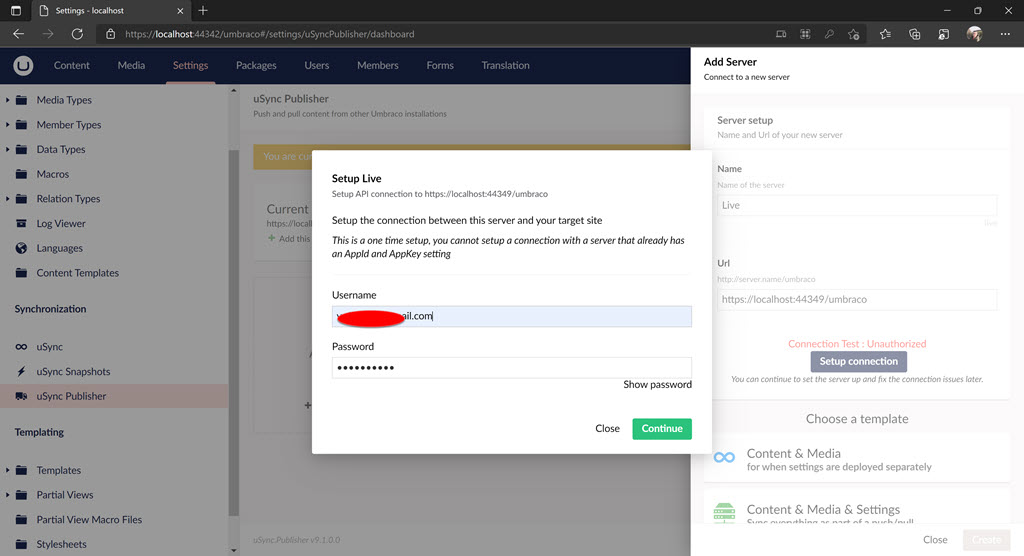Click the Templates folder icon
This screenshot has width=1024, height=556.
coord(22,470)
